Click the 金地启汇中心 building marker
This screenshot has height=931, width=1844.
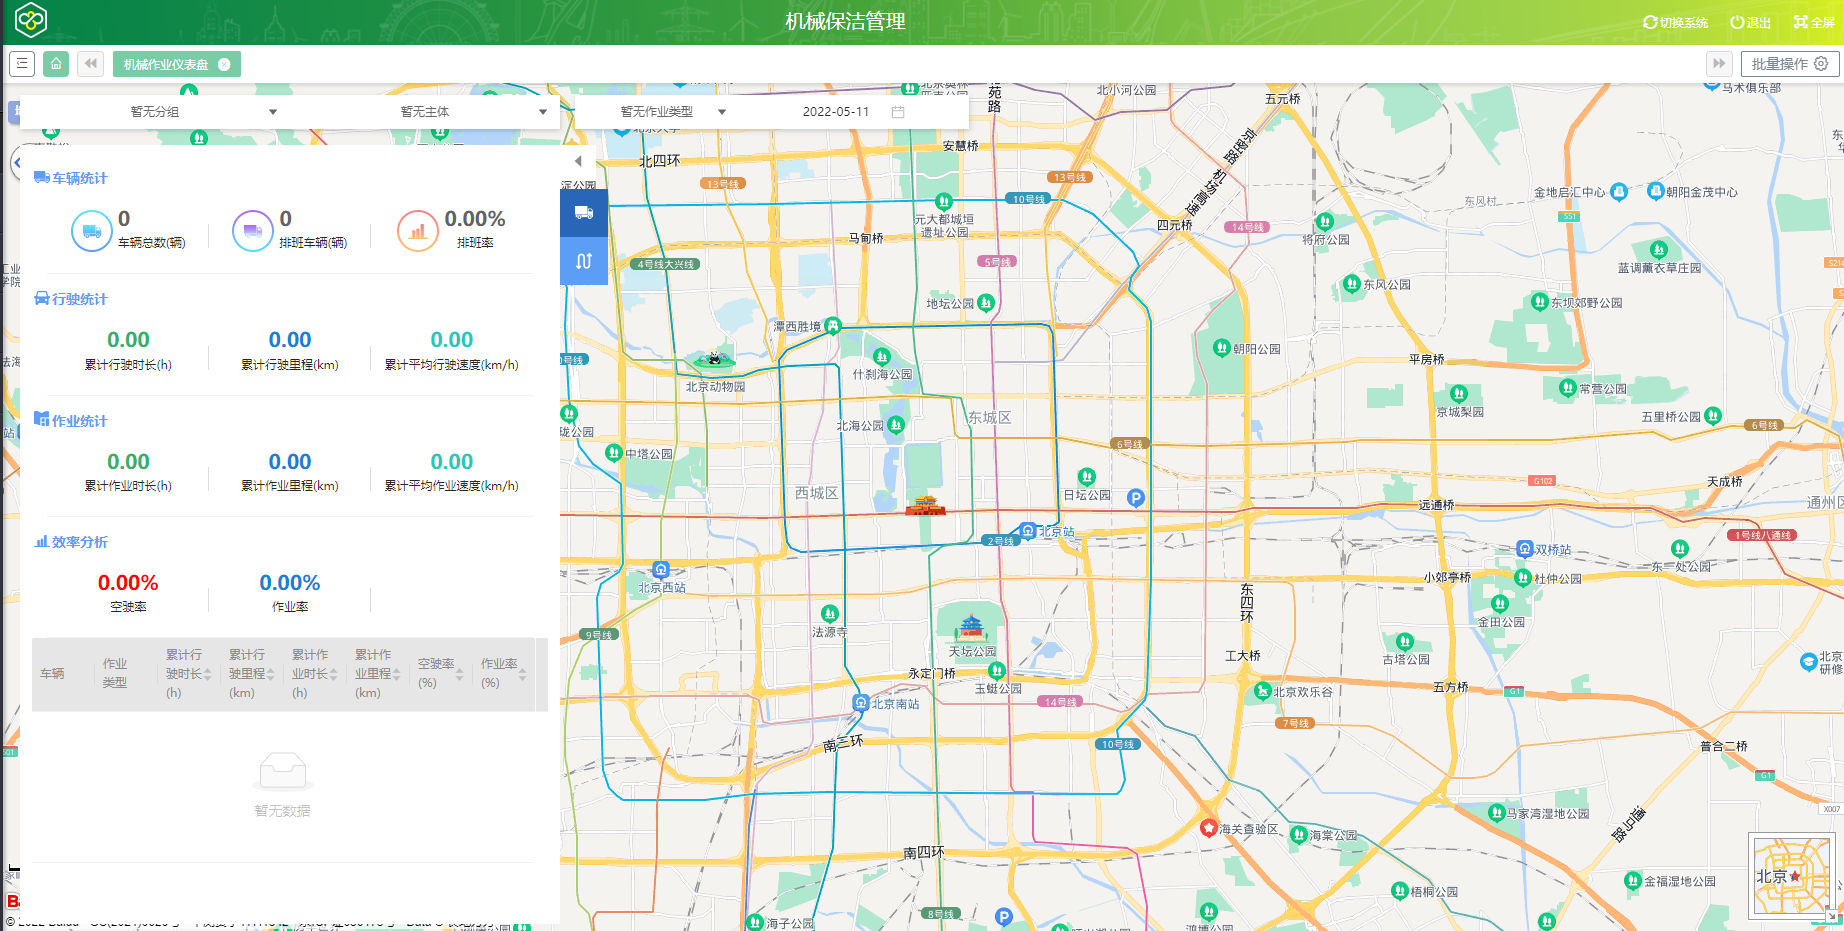click(x=1619, y=192)
